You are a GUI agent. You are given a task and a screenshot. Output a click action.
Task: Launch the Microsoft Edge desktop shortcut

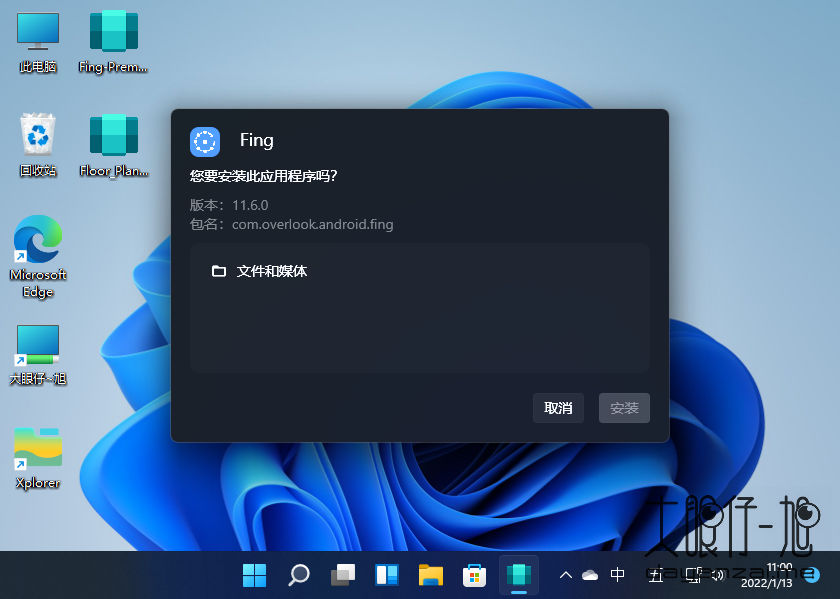pyautogui.click(x=38, y=257)
